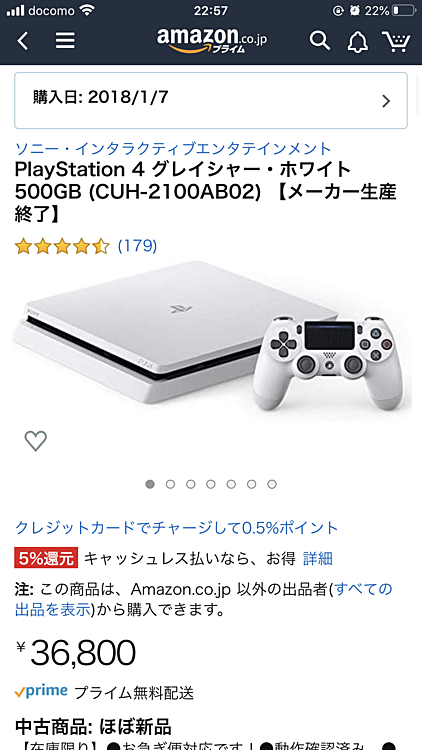Expand the 購入日 2018/1/7 purchase row
This screenshot has height=750, width=422.
[211, 100]
